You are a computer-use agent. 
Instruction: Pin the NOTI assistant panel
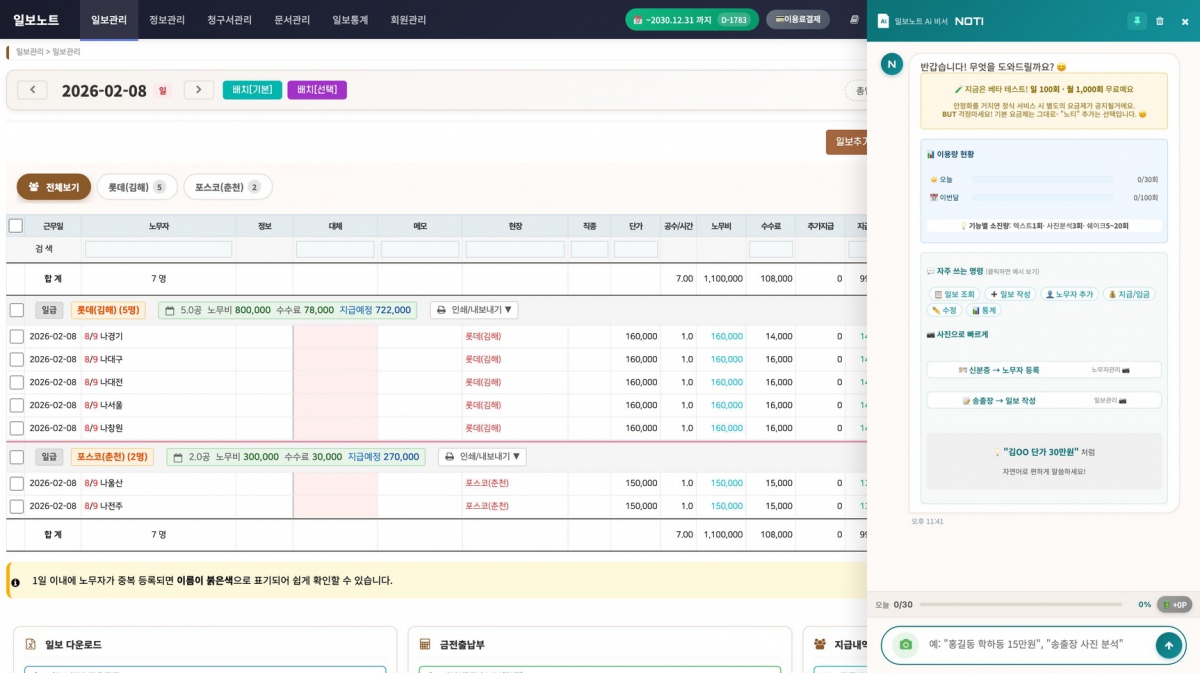coord(1137,21)
